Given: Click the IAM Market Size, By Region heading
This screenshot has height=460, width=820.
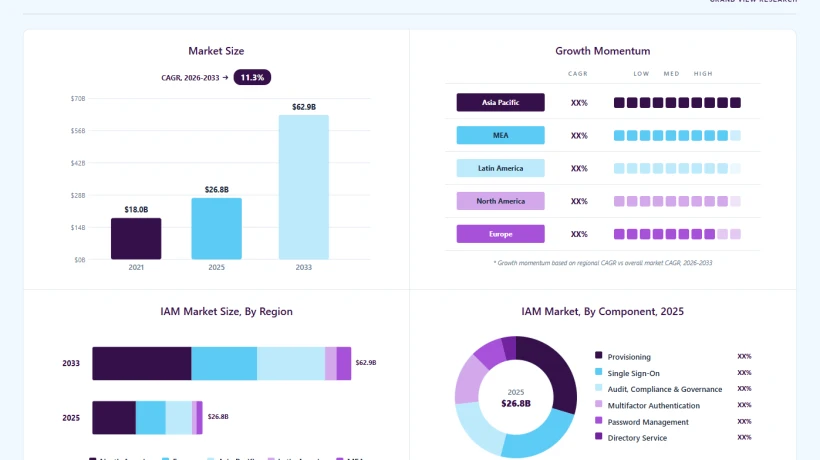Looking at the screenshot, I should coord(226,312).
